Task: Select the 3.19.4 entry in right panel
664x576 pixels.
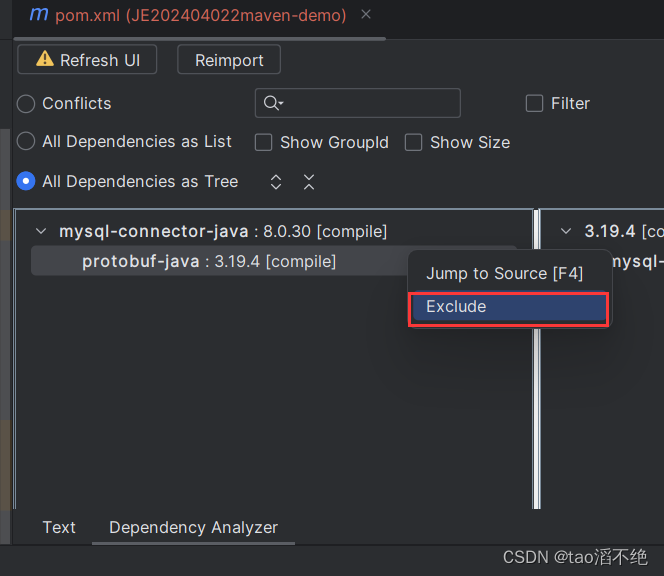Action: pos(624,232)
